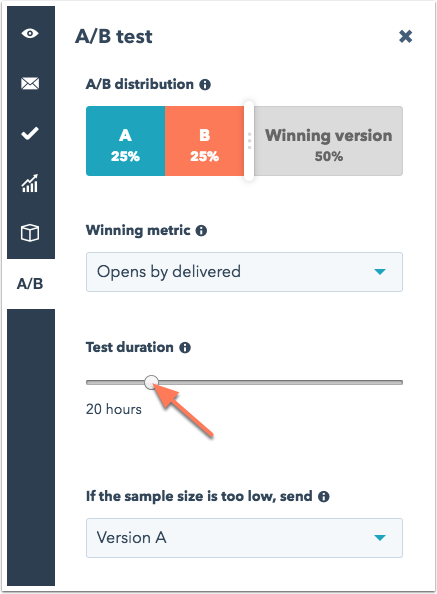
Task: Select the blue A 25% segment
Action: [x=126, y=141]
